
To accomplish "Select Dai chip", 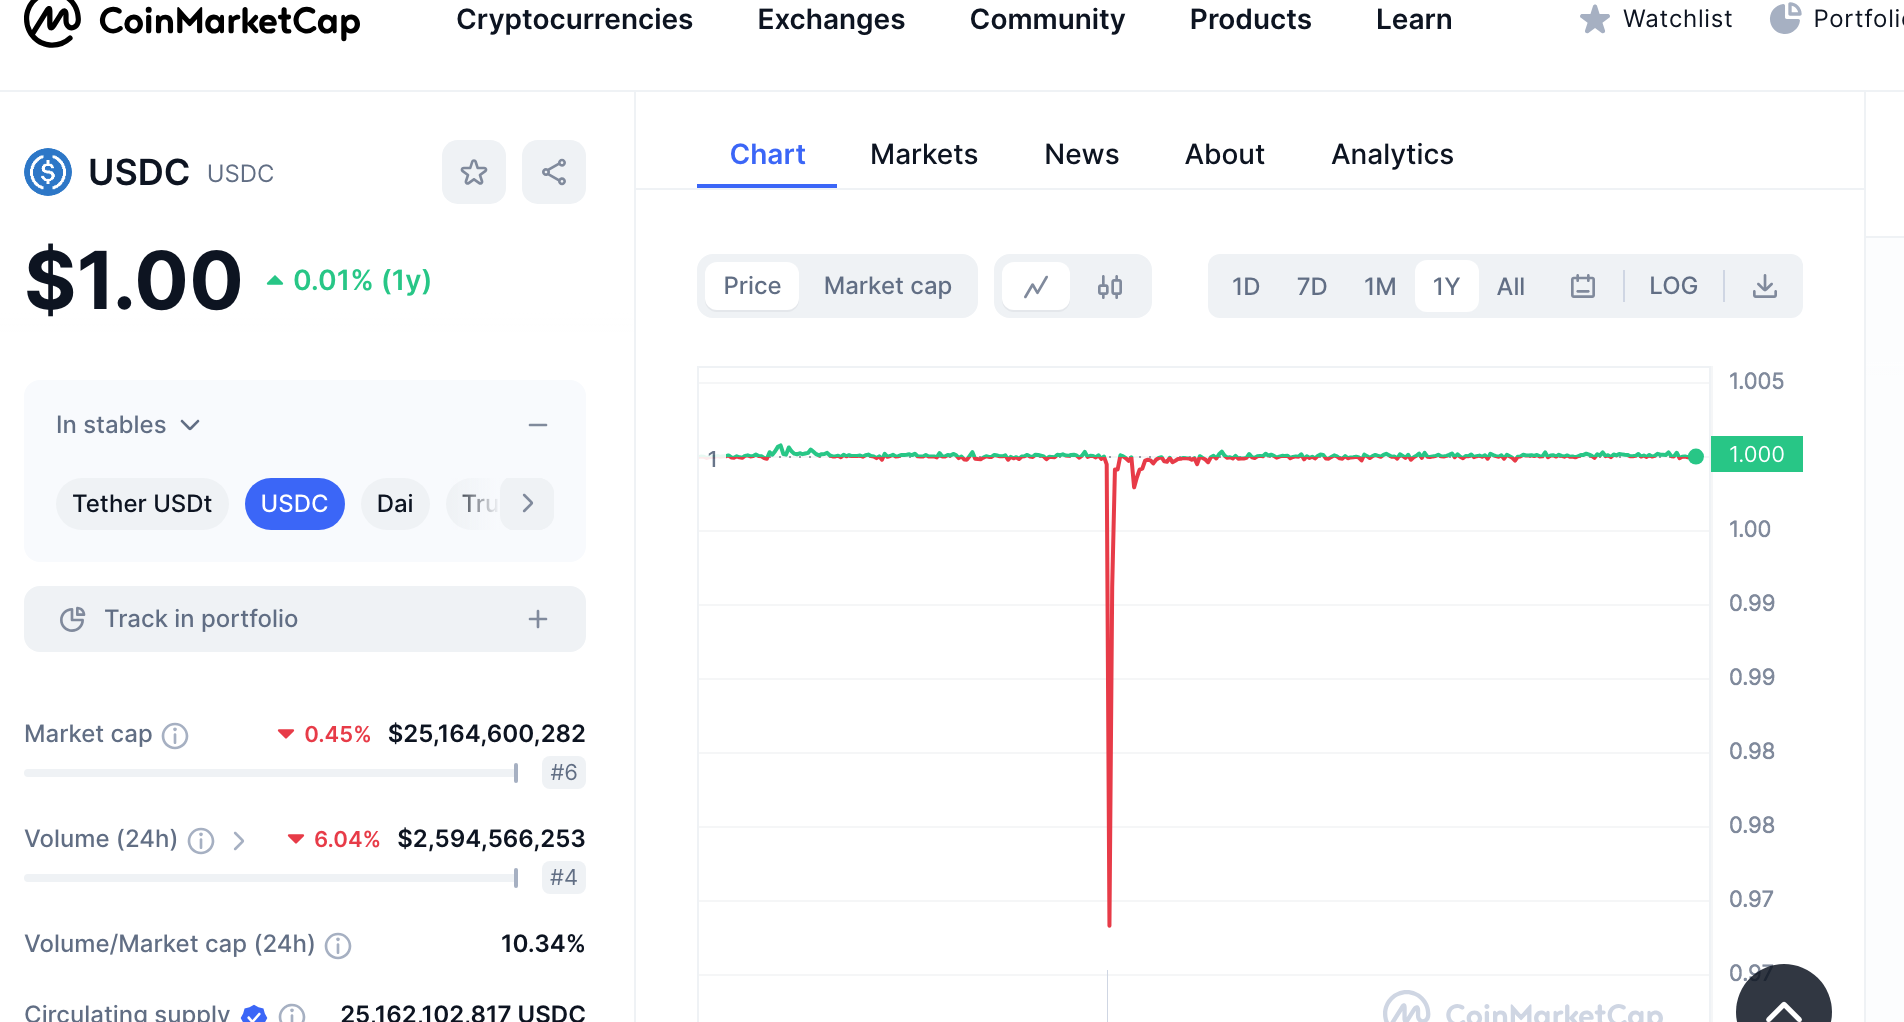I will point(395,503).
